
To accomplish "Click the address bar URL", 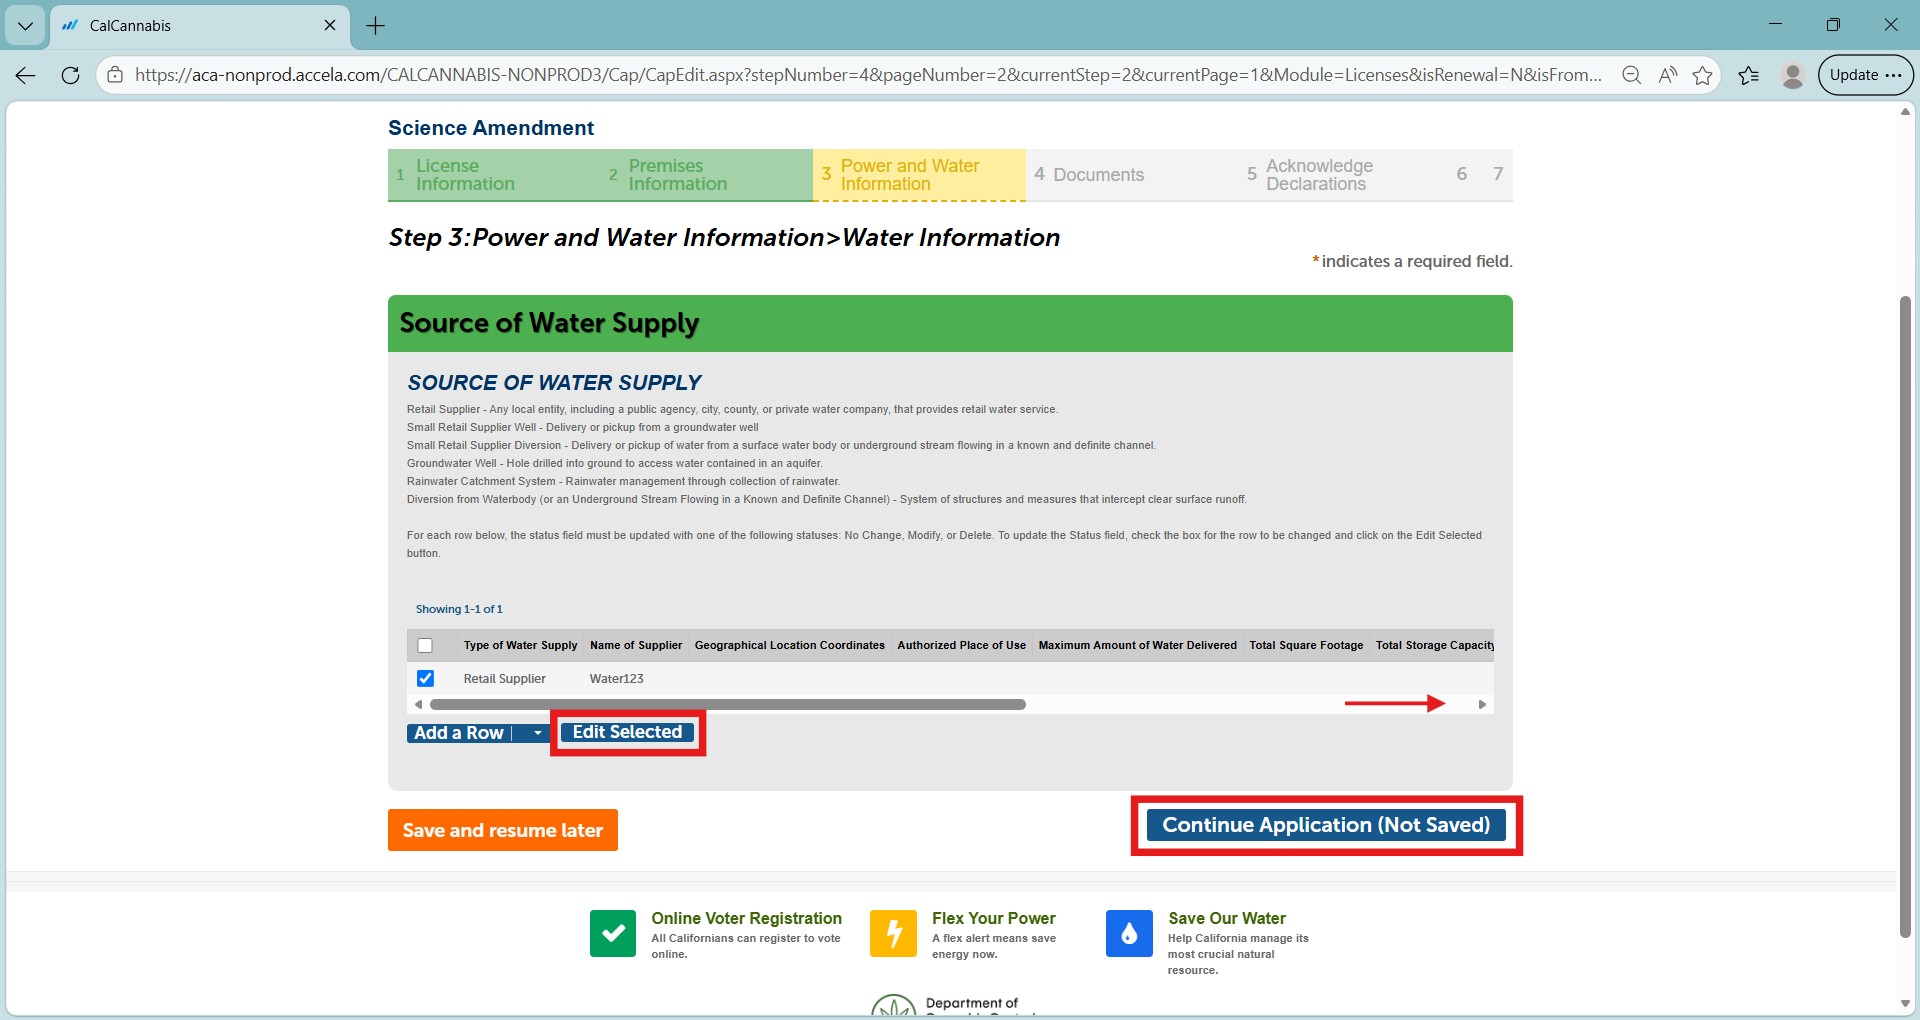I will [868, 75].
